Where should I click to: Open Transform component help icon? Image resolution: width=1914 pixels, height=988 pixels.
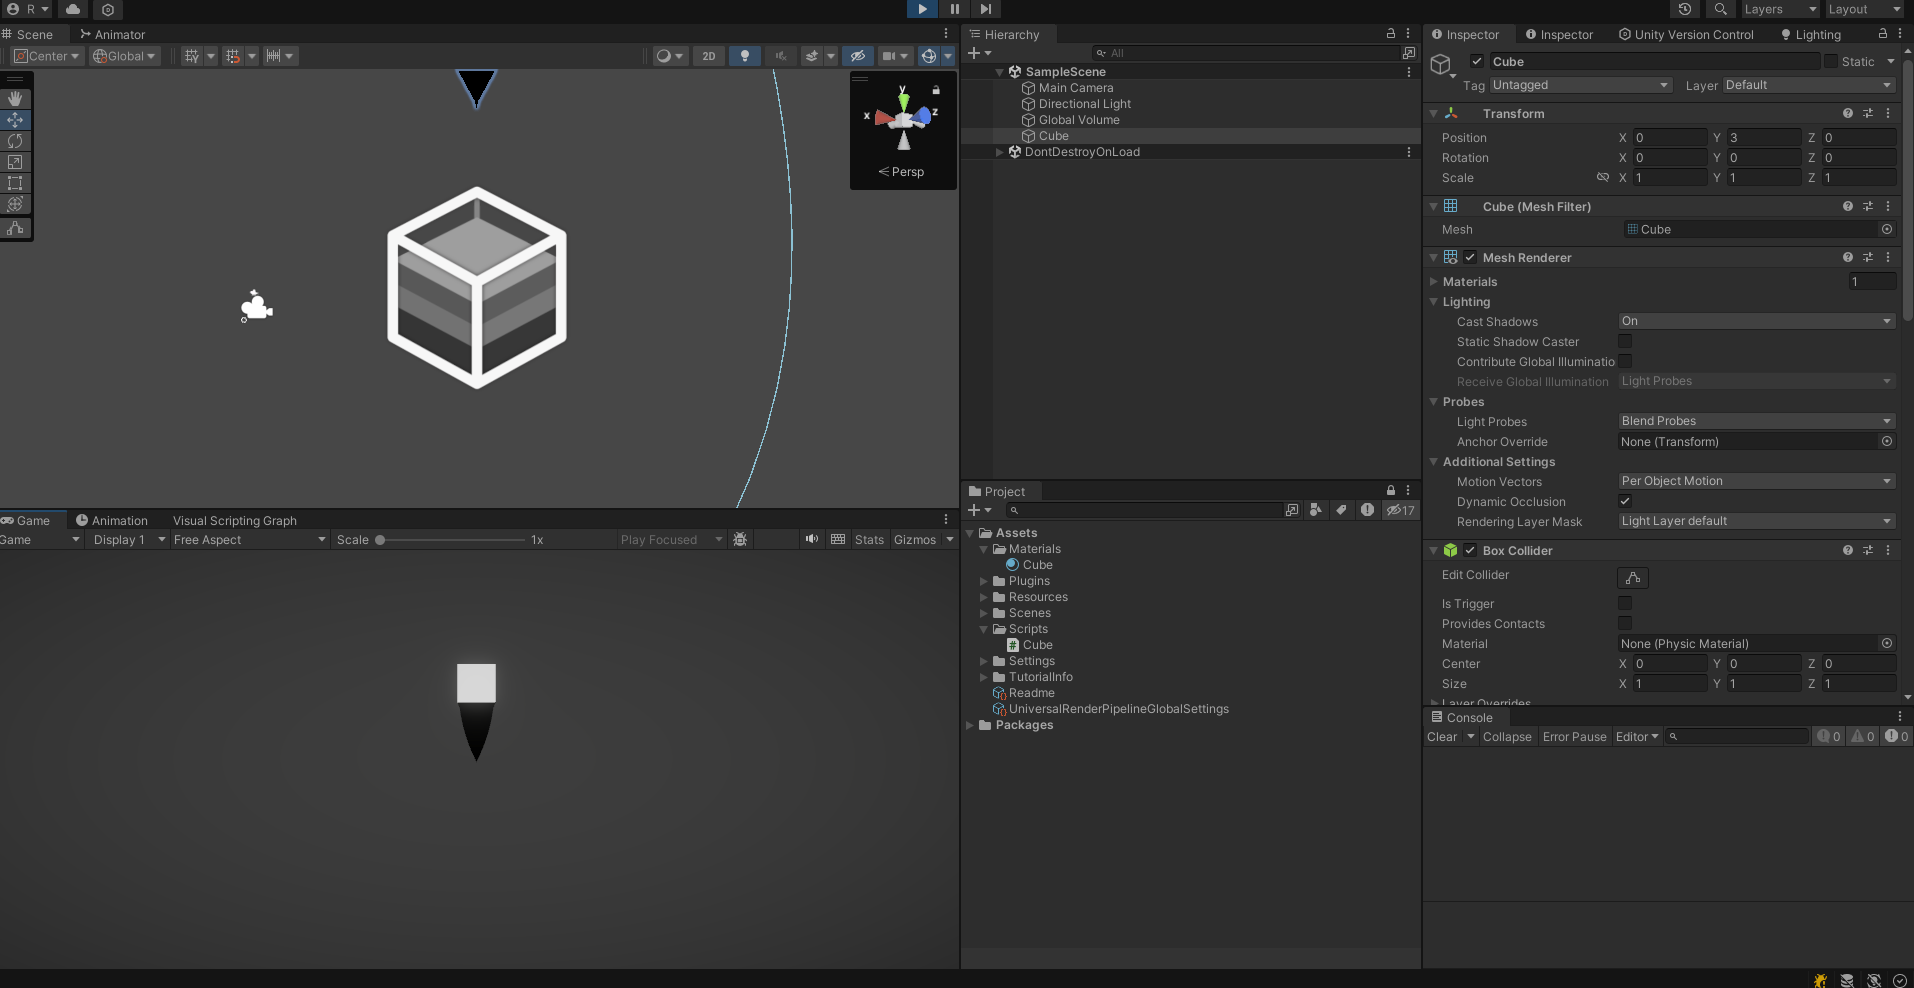tap(1848, 114)
